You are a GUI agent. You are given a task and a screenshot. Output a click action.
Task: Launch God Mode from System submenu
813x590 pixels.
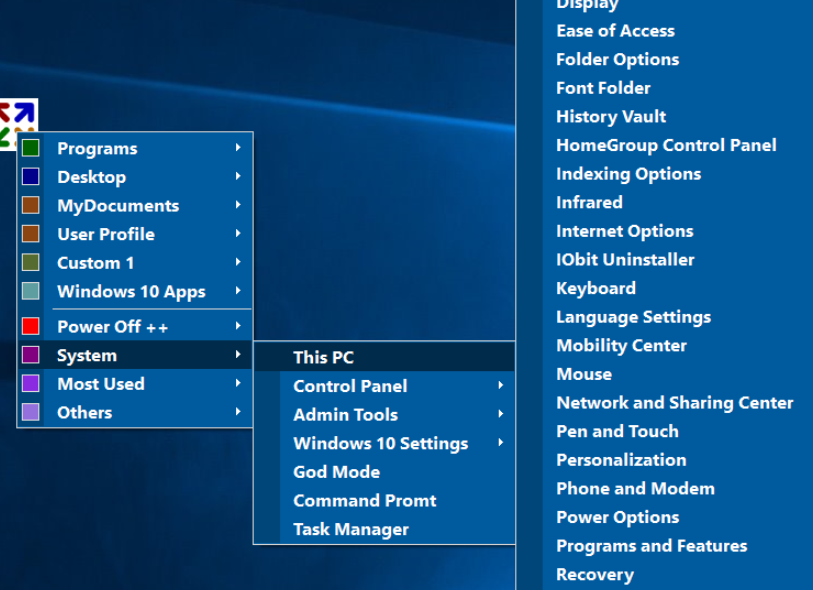pos(385,472)
